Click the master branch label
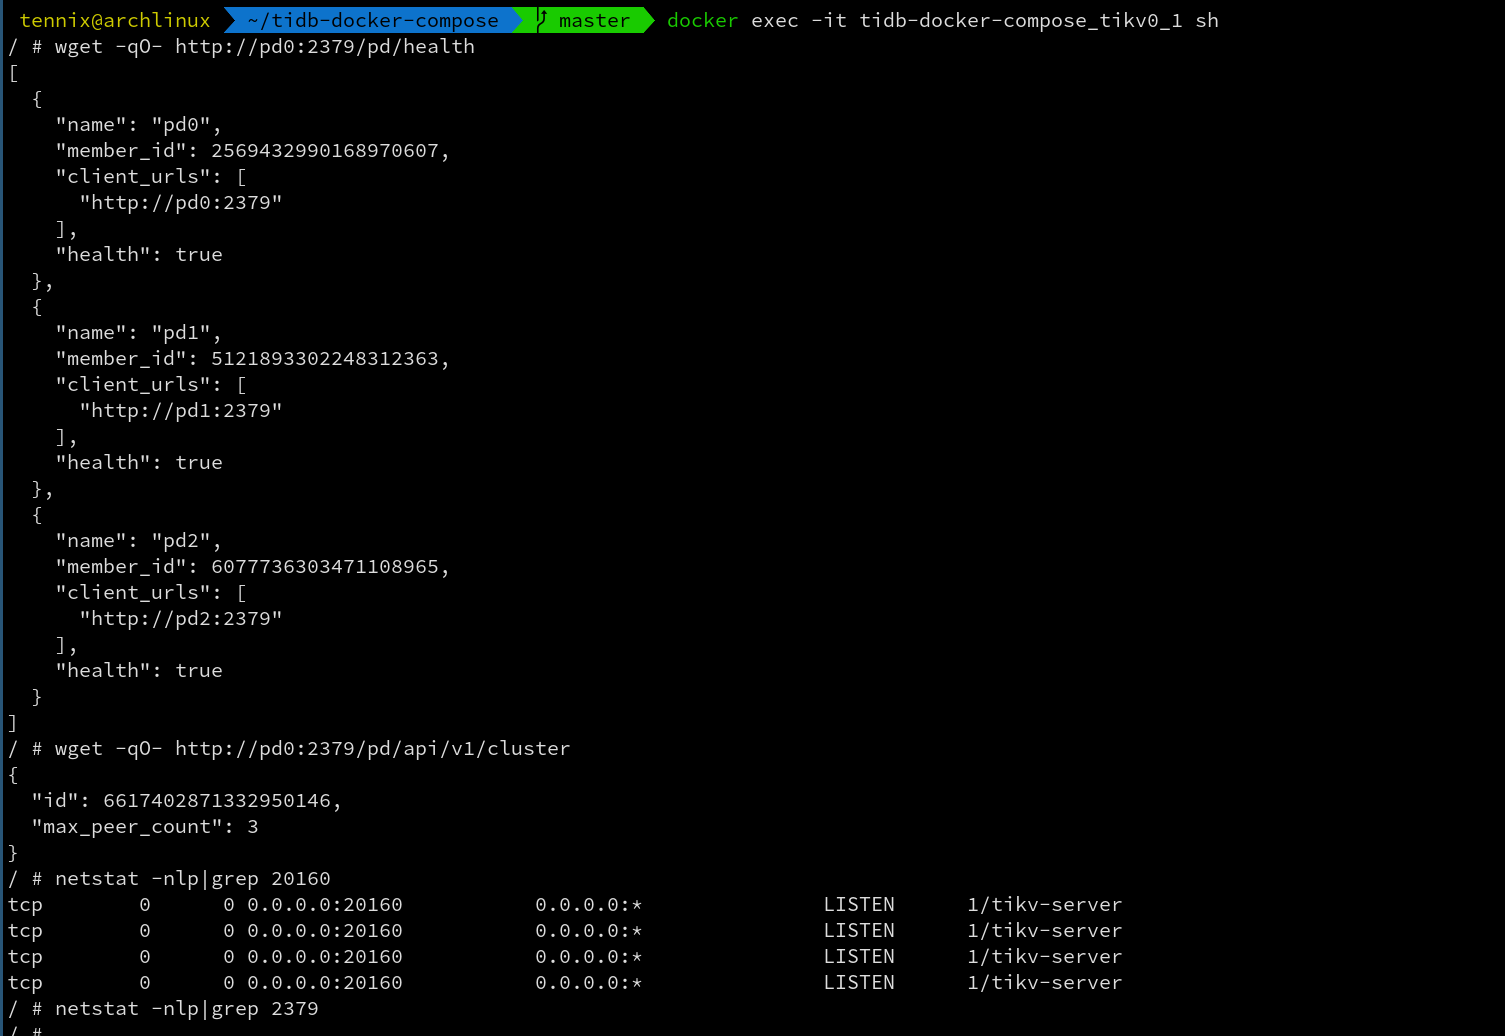 coord(594,20)
